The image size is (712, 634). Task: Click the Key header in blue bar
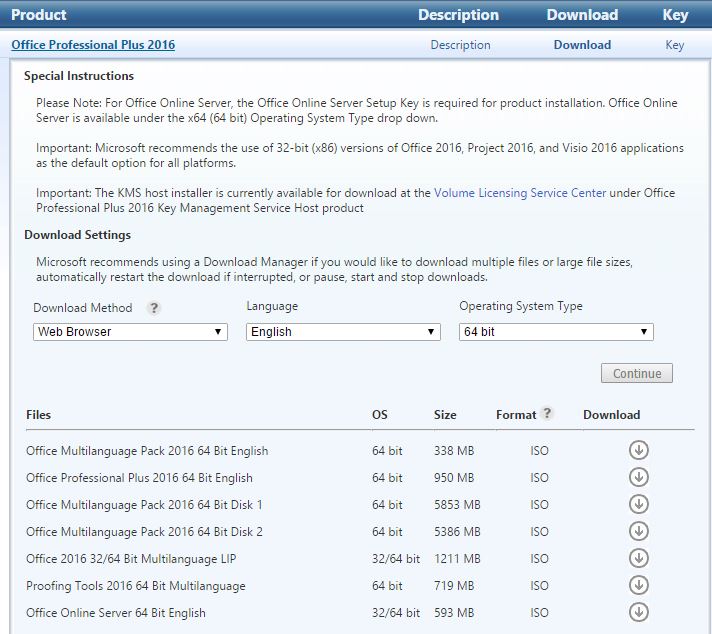click(675, 15)
